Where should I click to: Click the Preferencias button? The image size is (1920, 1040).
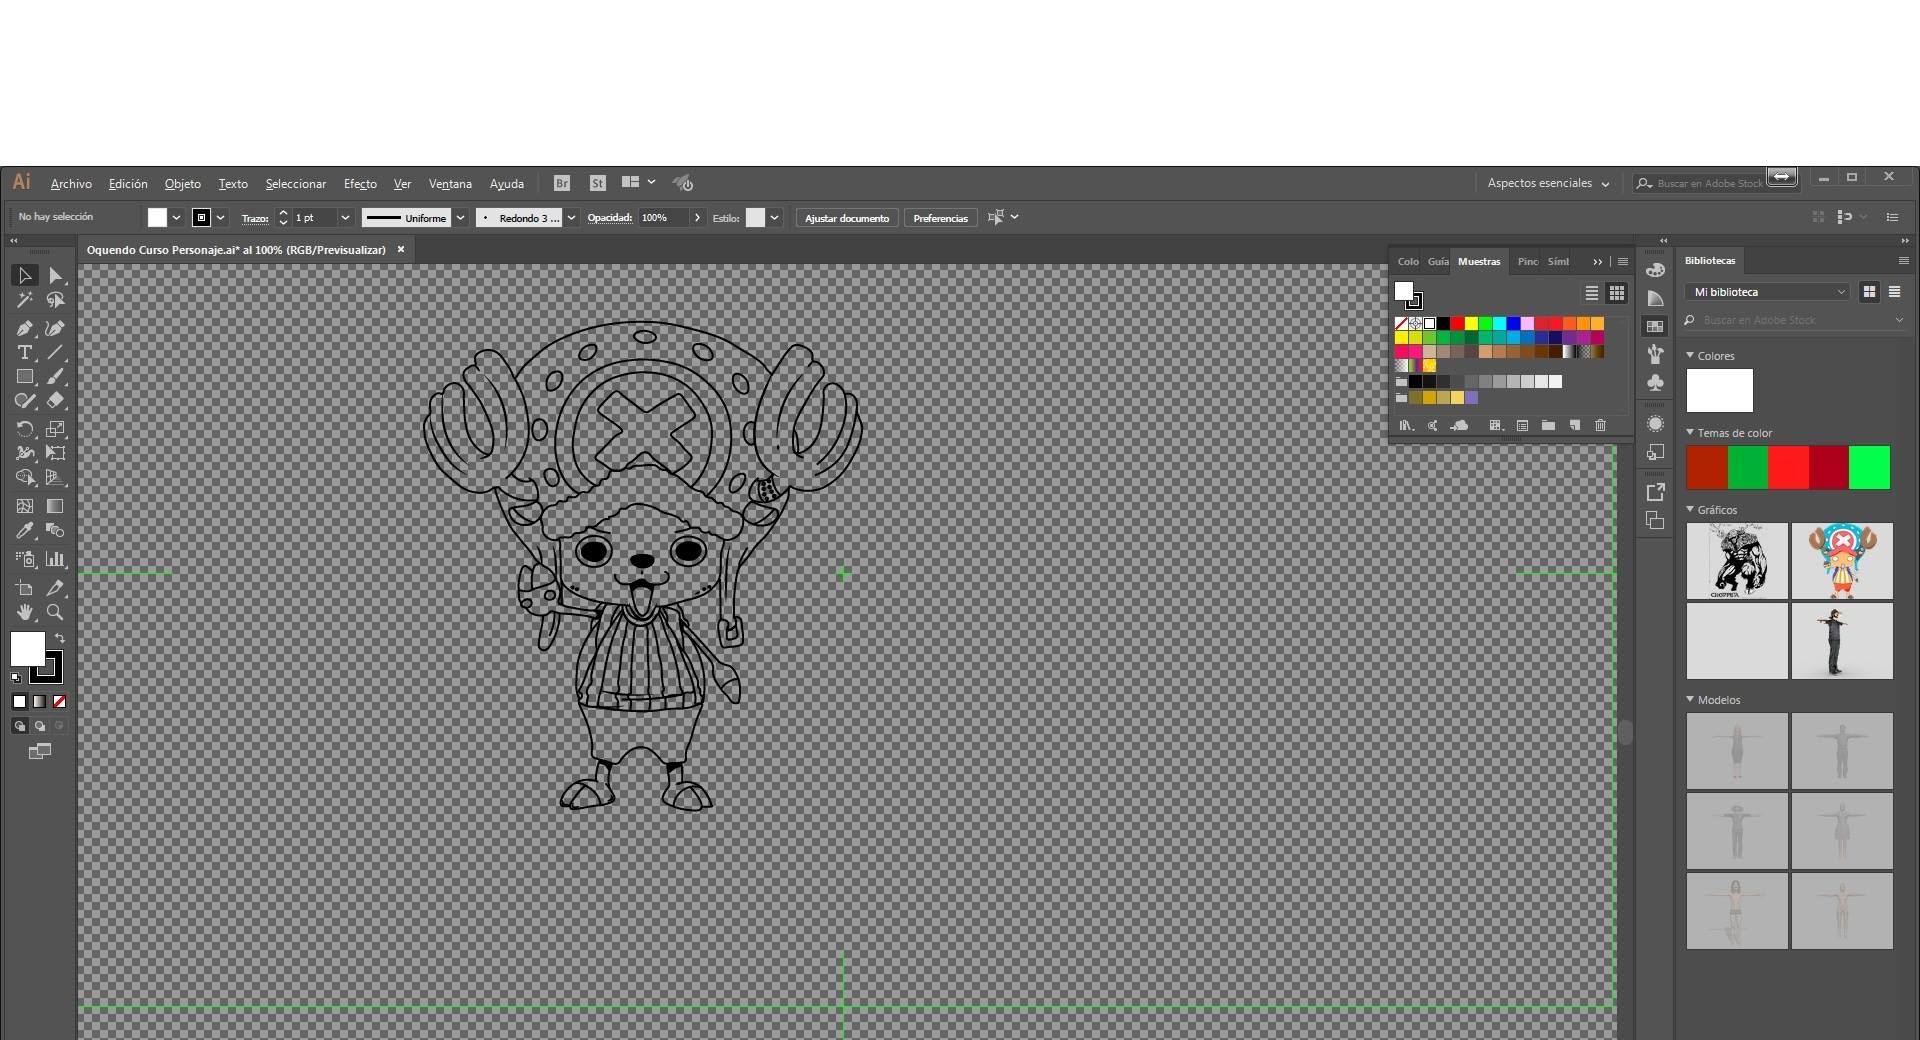click(x=940, y=218)
